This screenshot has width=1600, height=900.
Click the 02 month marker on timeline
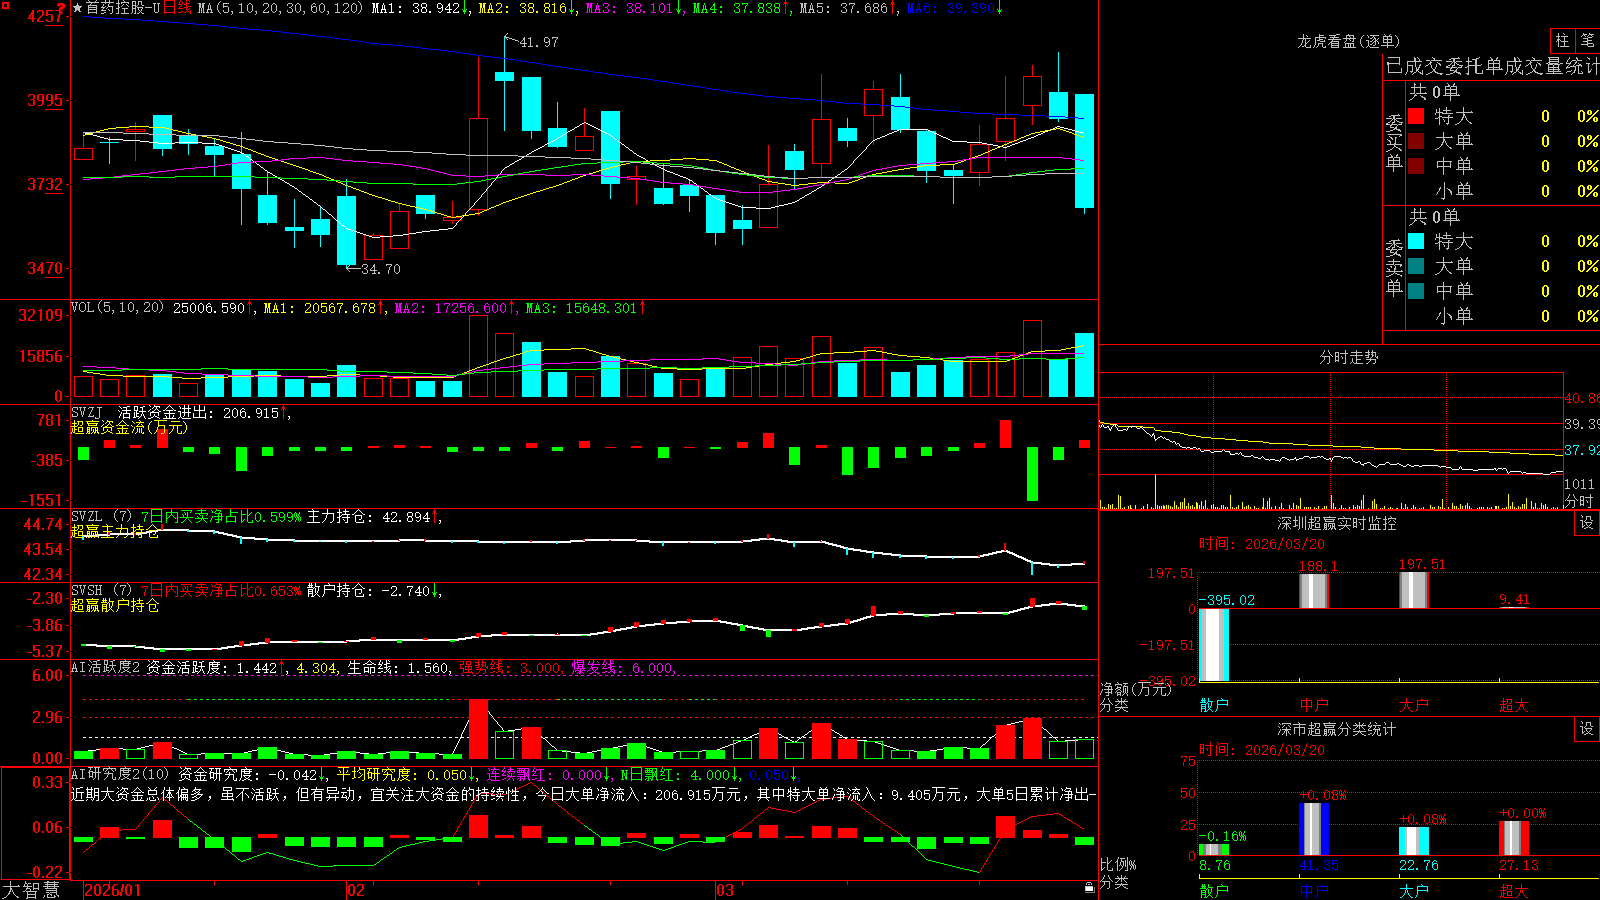click(x=356, y=890)
